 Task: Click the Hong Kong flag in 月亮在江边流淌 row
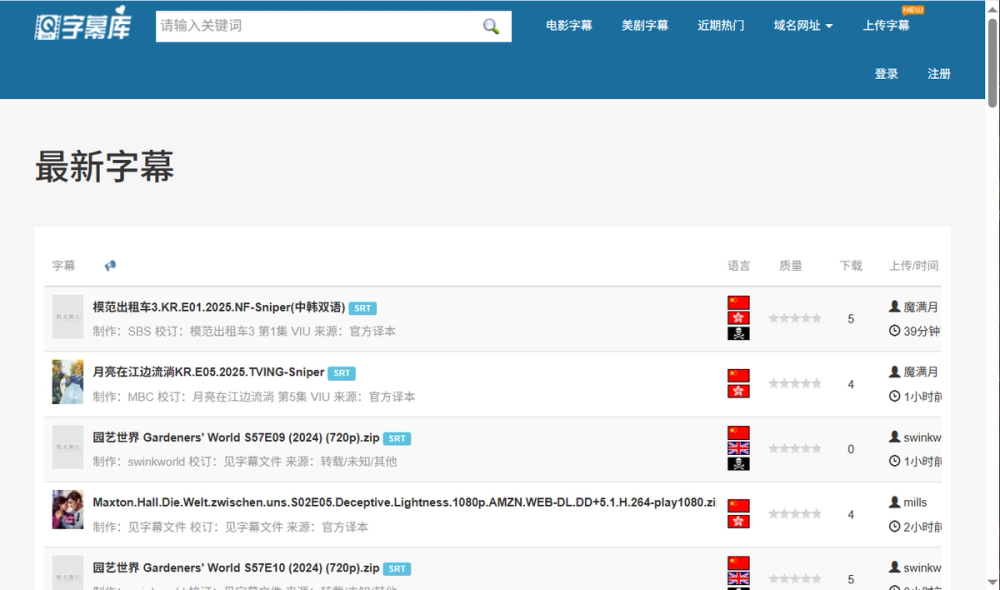(x=739, y=391)
